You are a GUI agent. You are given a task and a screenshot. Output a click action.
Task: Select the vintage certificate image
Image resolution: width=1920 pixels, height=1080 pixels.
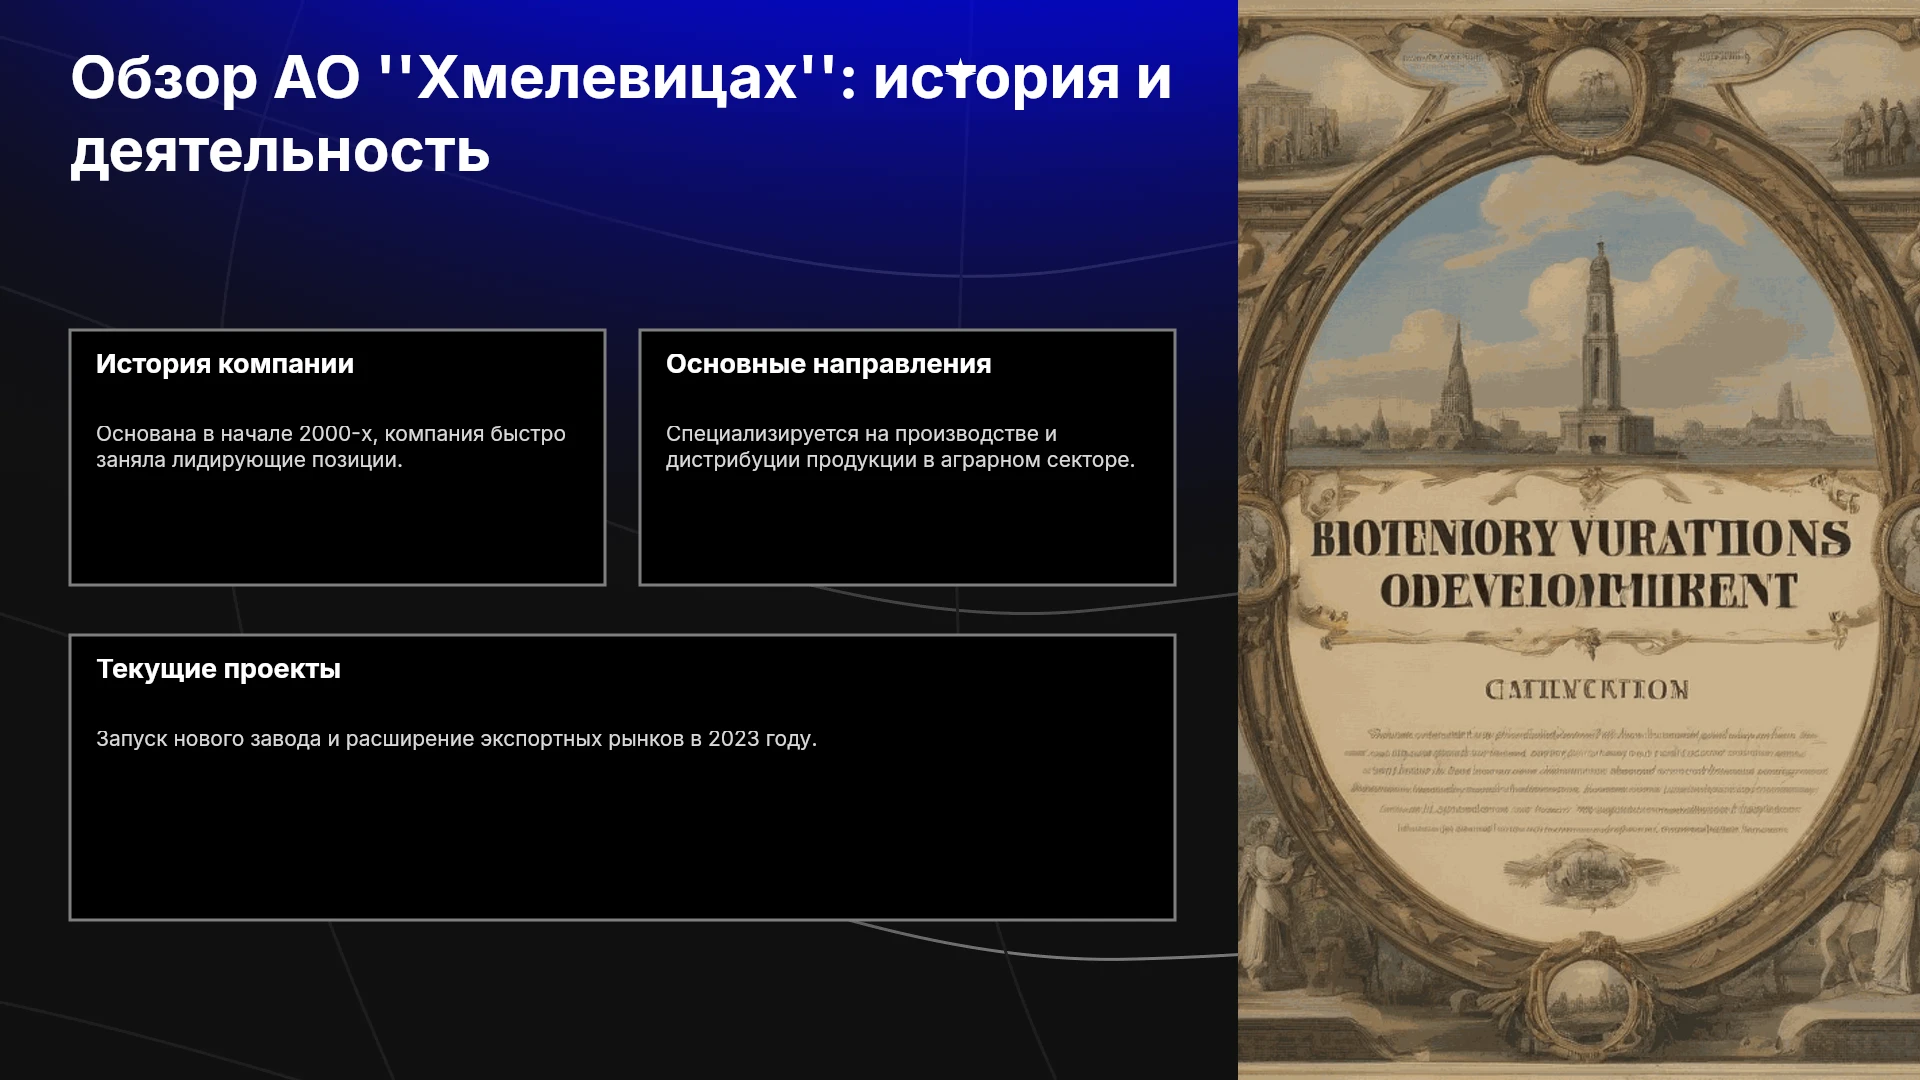pos(1579,540)
